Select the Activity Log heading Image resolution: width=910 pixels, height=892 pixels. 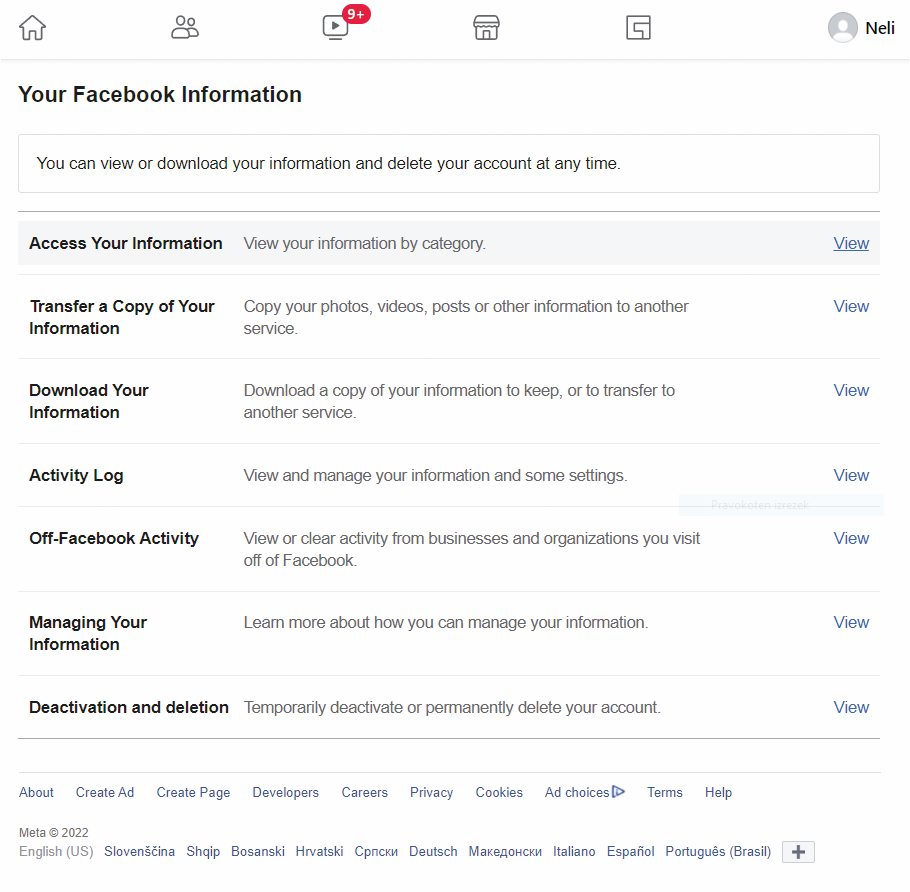(x=76, y=475)
